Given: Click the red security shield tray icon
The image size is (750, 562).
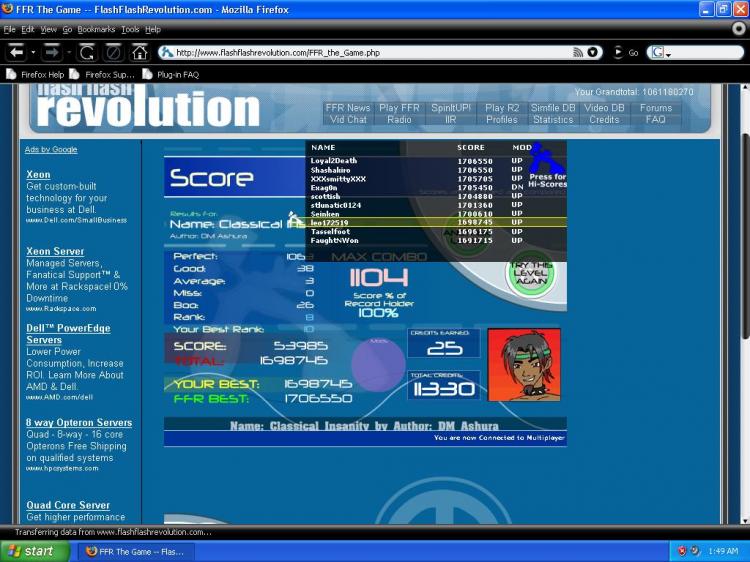Looking at the screenshot, I should click(682, 551).
